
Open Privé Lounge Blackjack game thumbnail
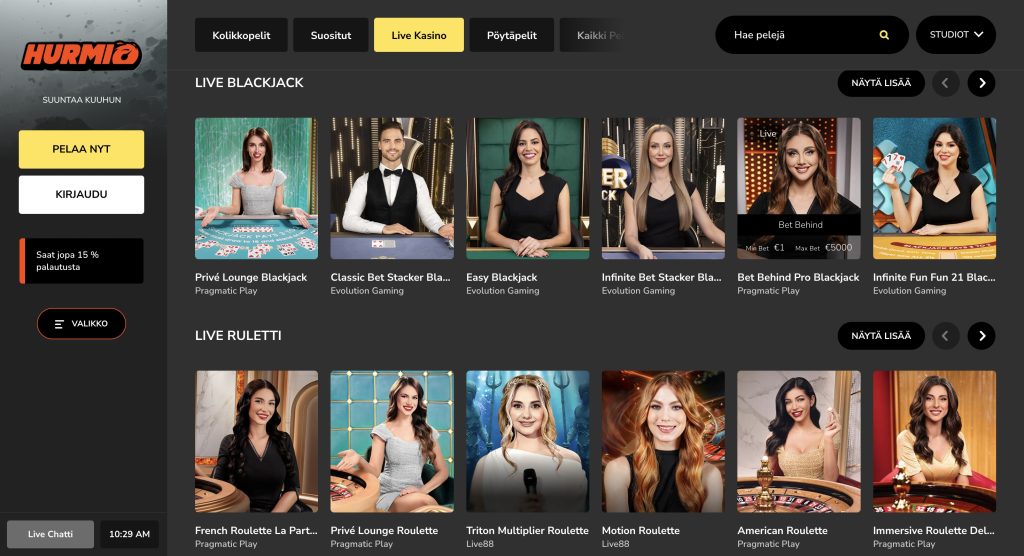pyautogui.click(x=256, y=188)
